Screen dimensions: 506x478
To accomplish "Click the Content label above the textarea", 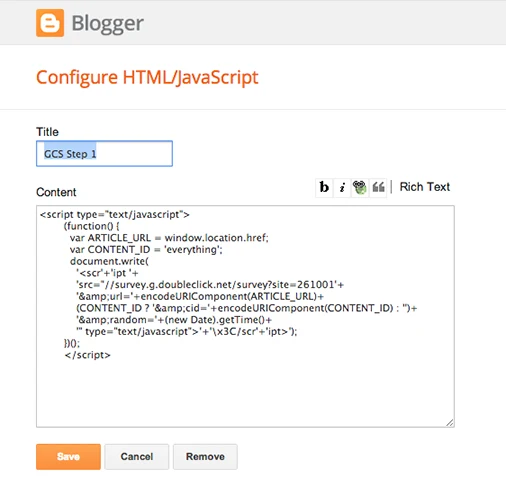I will pos(56,192).
